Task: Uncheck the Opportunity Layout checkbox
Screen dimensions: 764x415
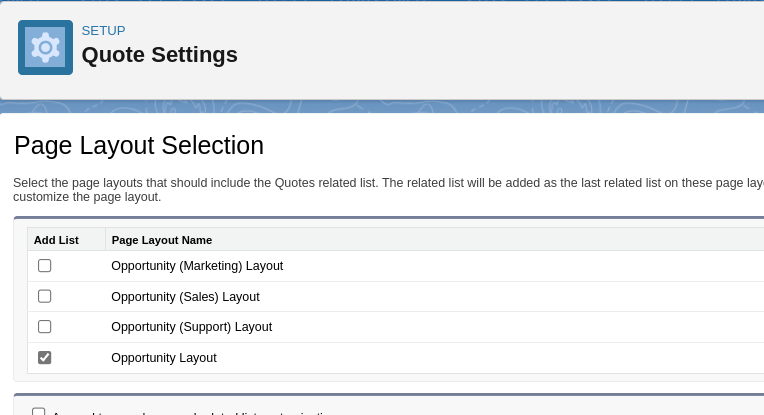Action: (x=45, y=357)
